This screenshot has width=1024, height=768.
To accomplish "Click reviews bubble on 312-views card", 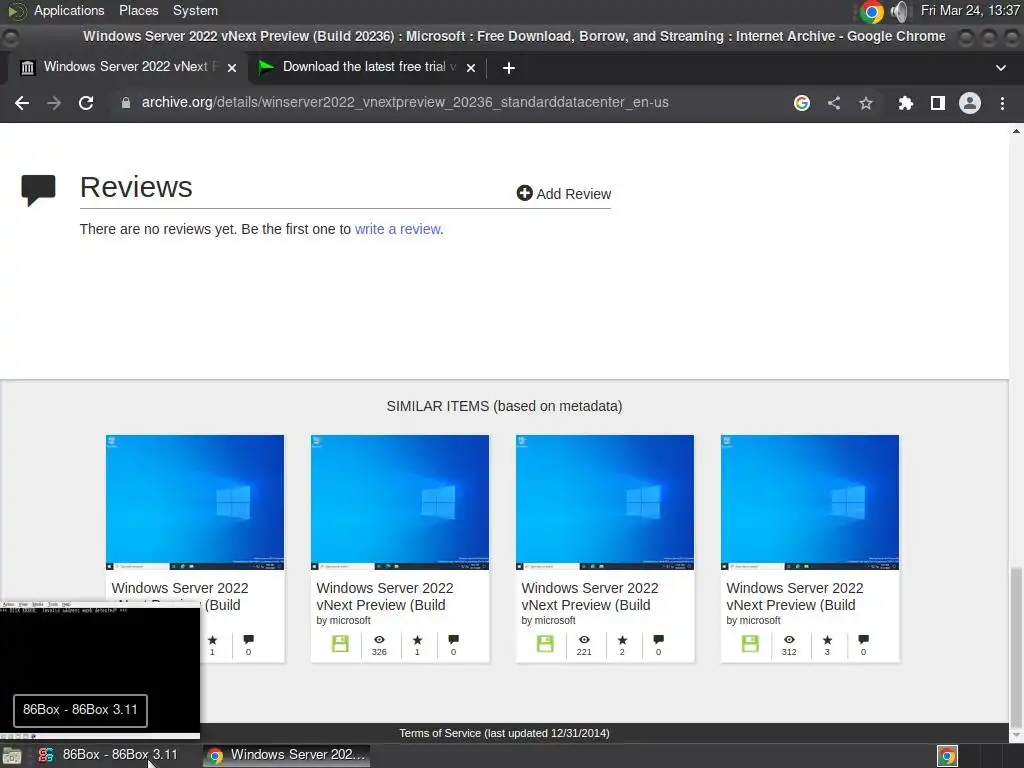I will click(863, 639).
